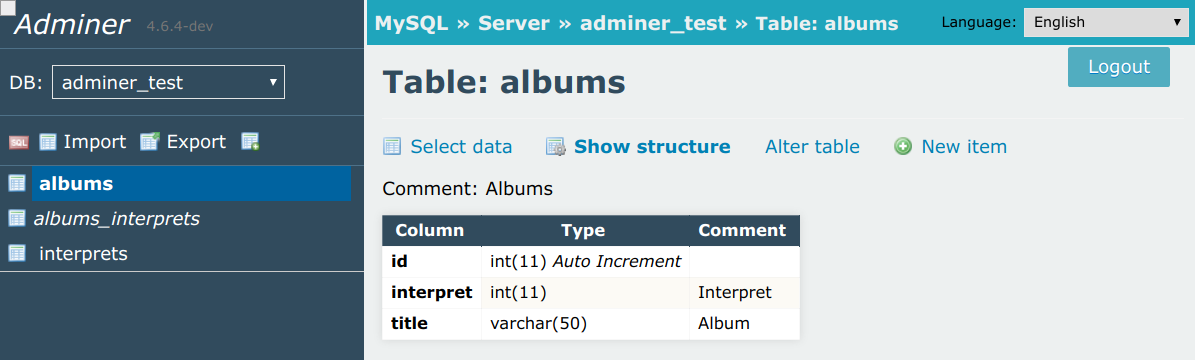
Task: Open the DB adminer_test dropdown
Action: tap(168, 82)
